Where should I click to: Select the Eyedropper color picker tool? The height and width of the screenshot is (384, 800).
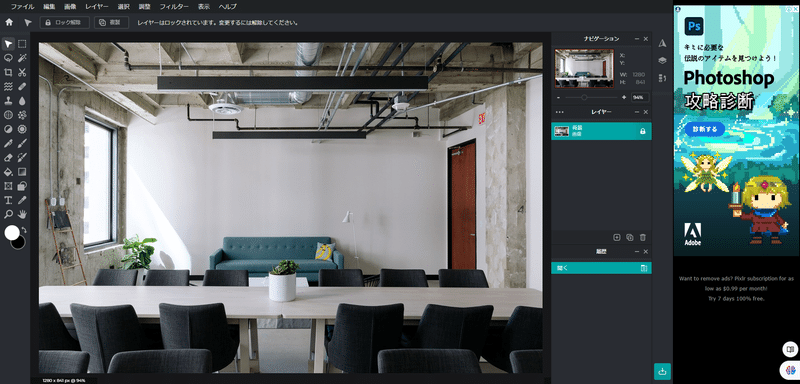tap(22, 200)
